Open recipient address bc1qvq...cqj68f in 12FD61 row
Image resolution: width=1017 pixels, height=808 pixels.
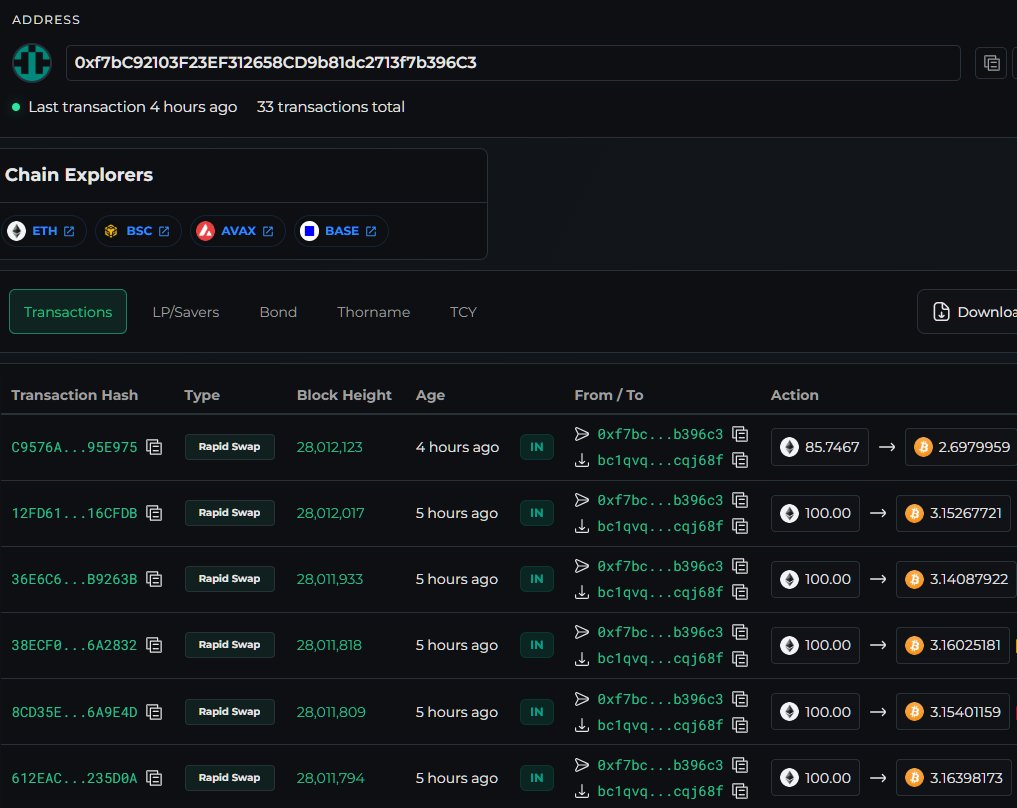pos(660,527)
